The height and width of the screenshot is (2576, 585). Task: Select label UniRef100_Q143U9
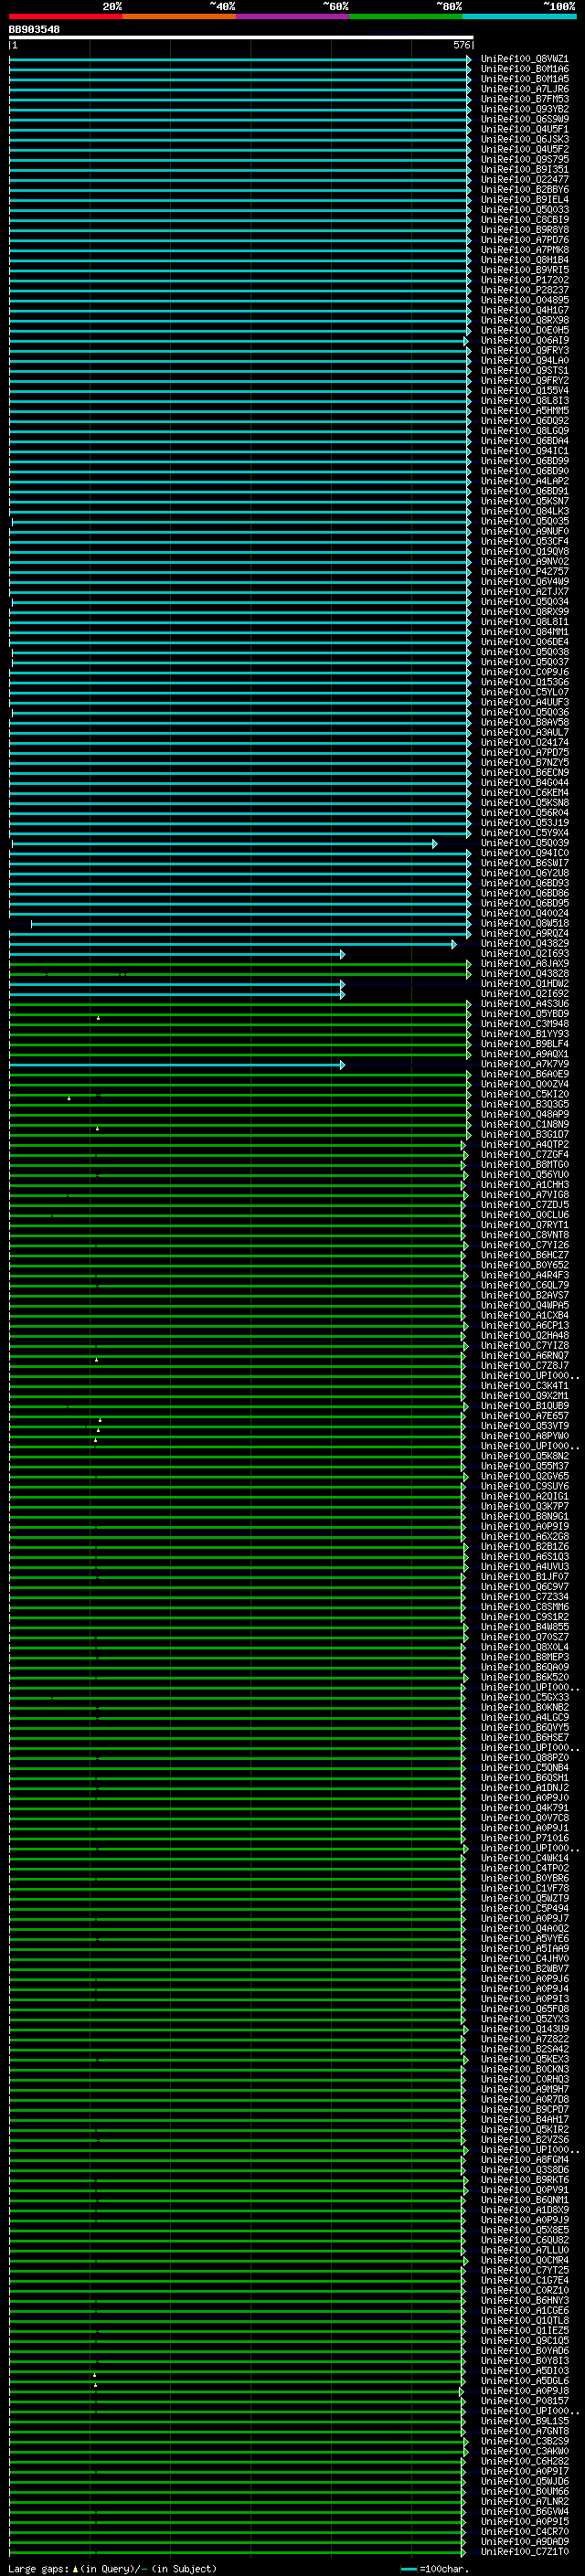[524, 2029]
